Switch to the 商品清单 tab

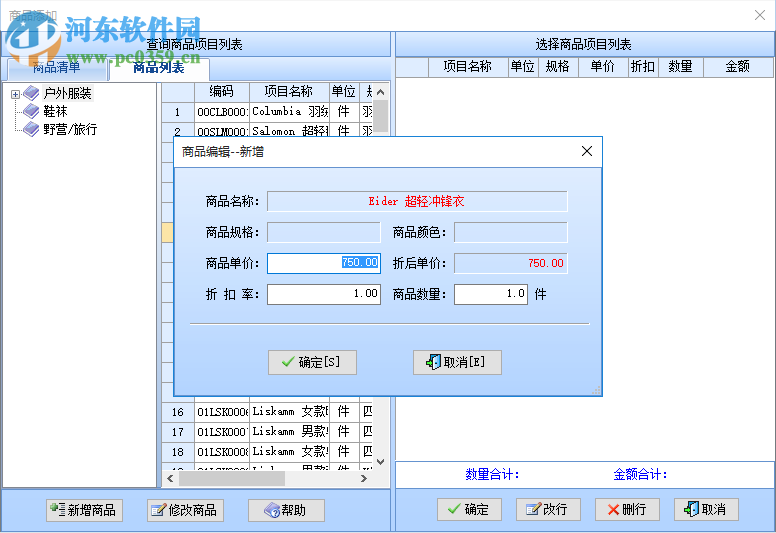tap(56, 68)
